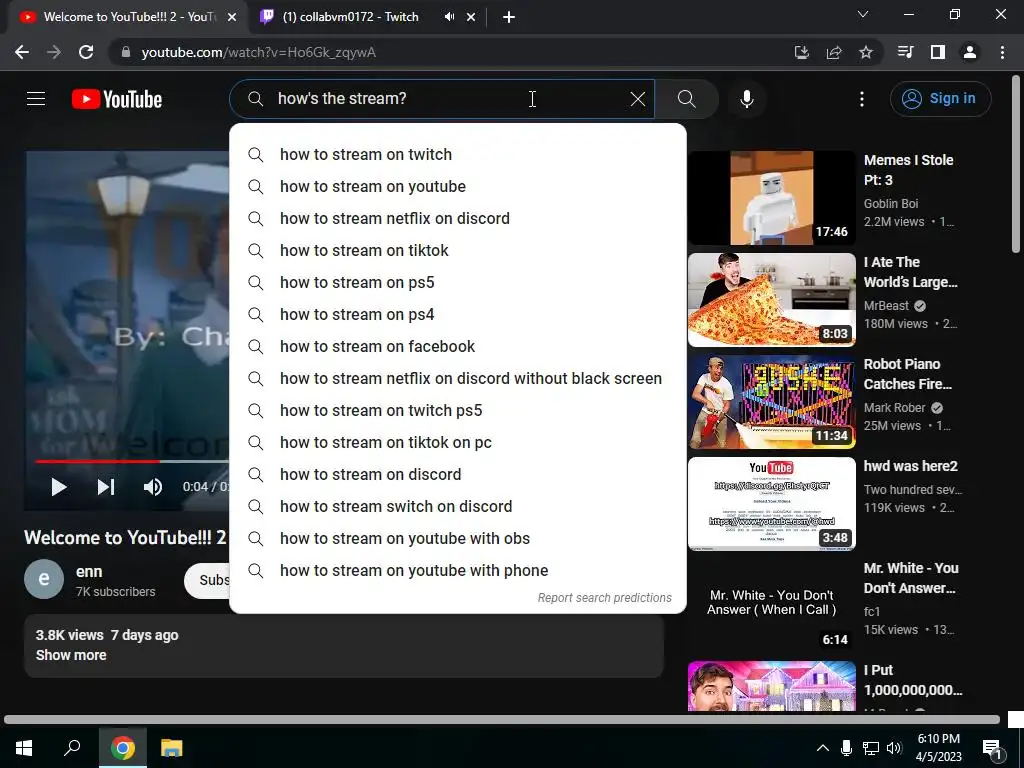Open File Explorer from the taskbar

coord(172,748)
